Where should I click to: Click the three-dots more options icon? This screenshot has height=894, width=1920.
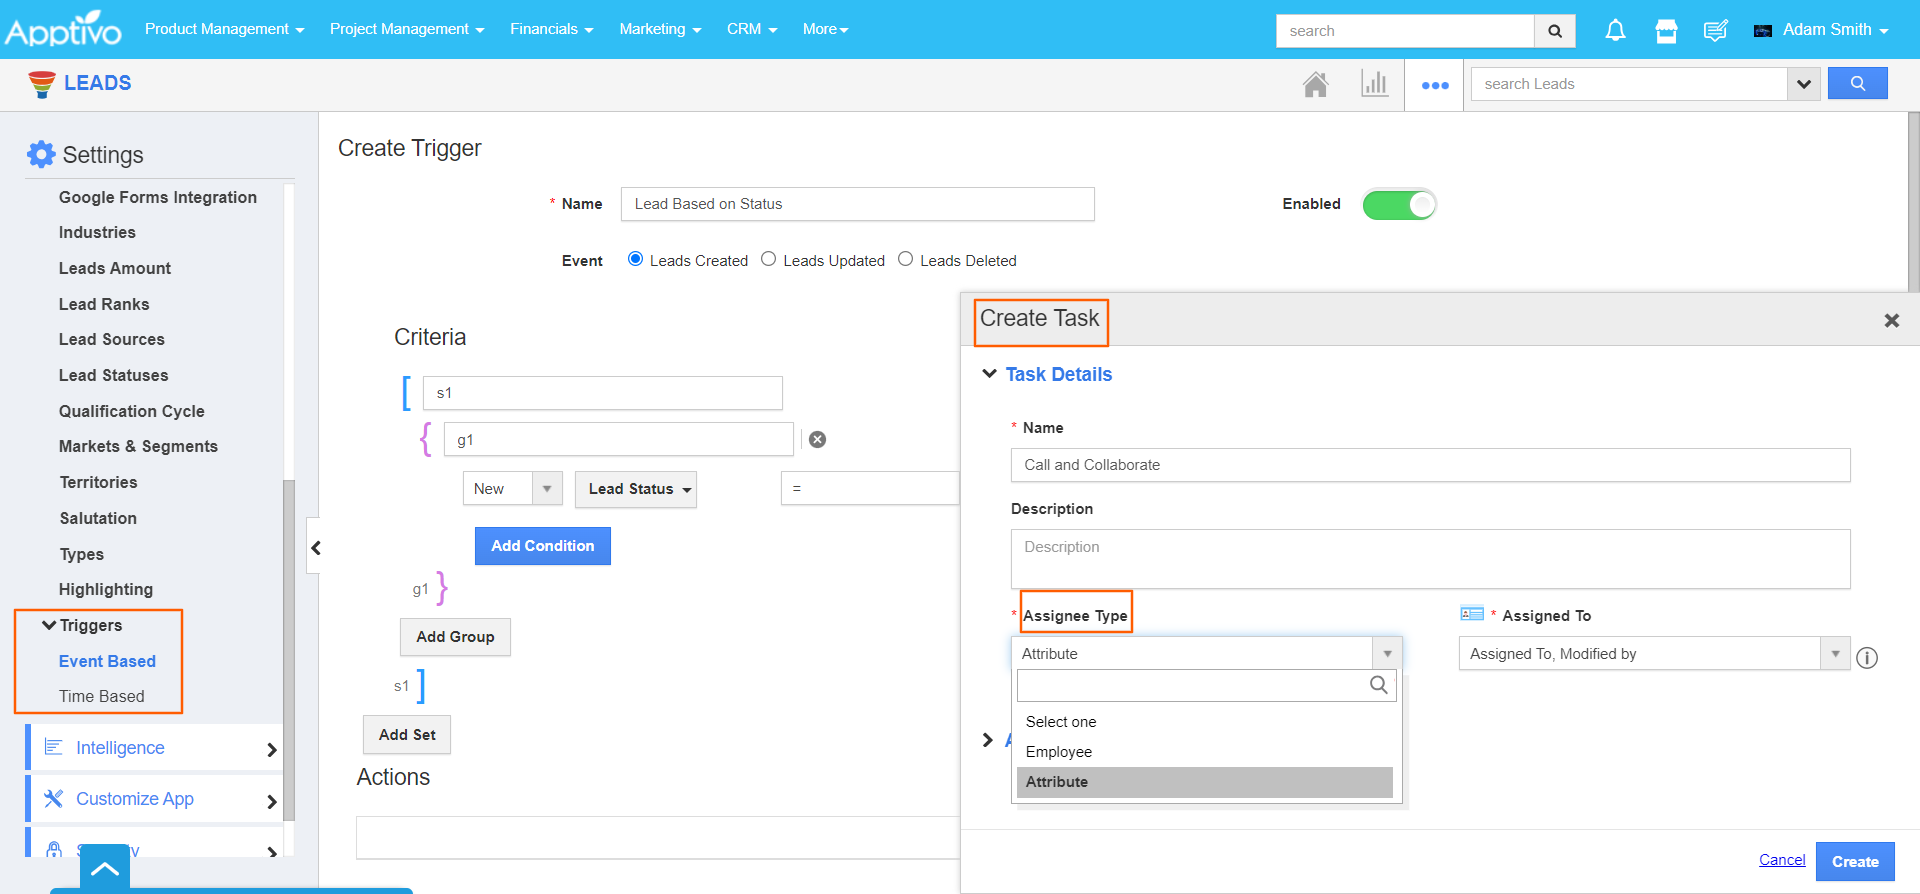(x=1435, y=86)
